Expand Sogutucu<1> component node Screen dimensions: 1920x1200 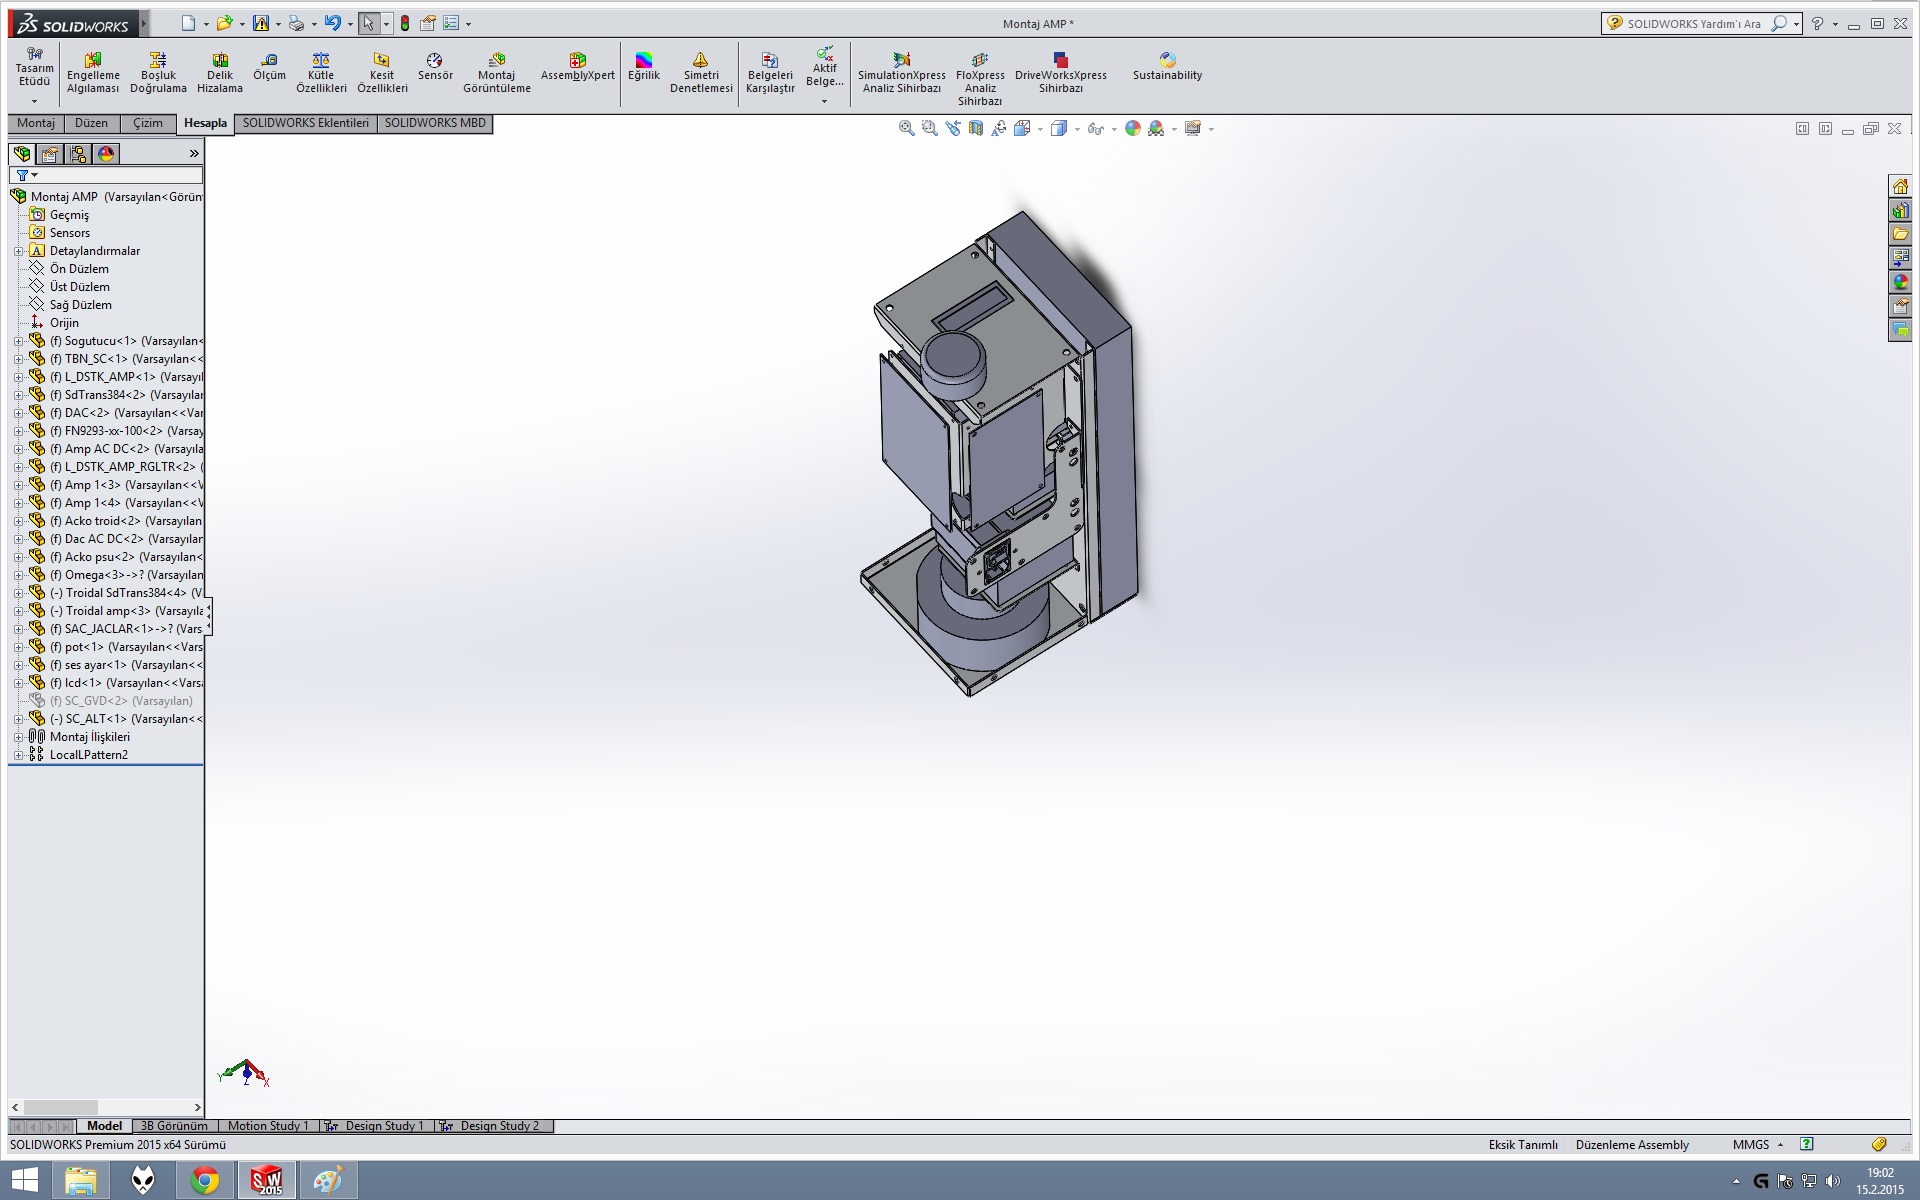[18, 341]
